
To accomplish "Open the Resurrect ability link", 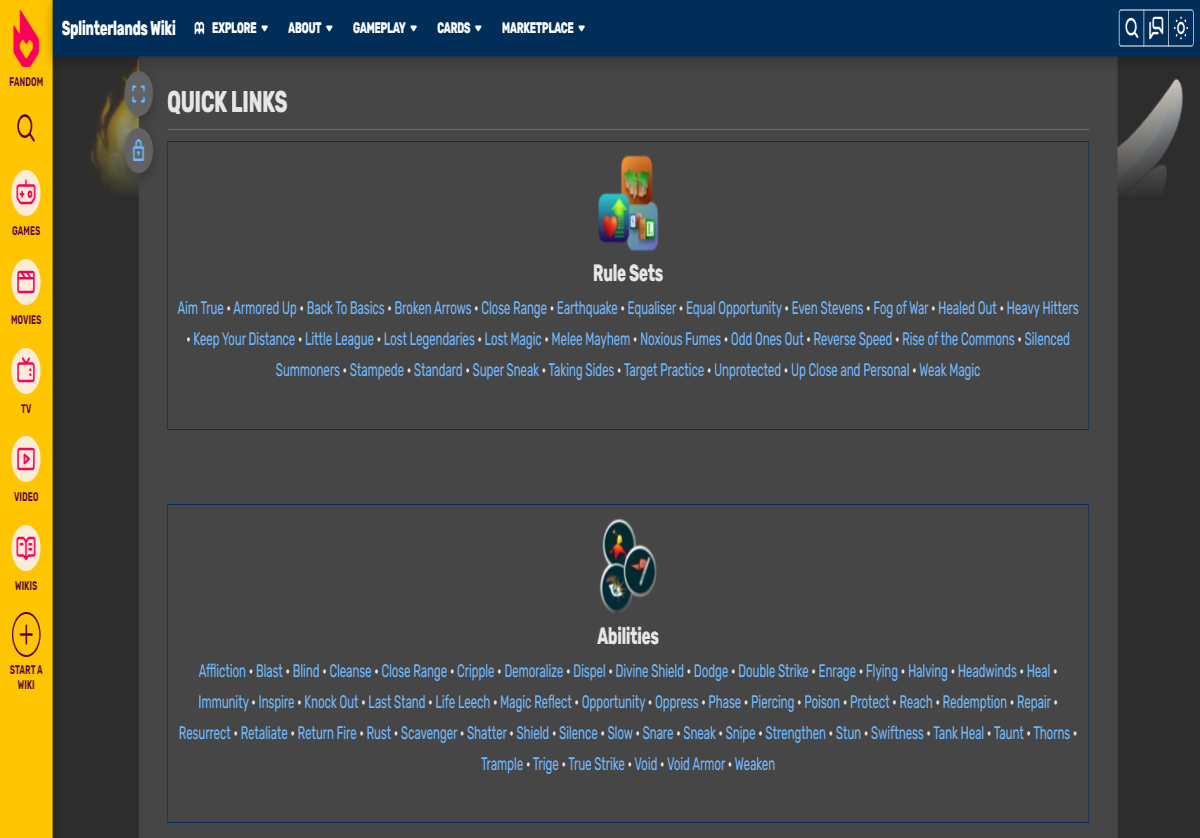I will tap(205, 733).
